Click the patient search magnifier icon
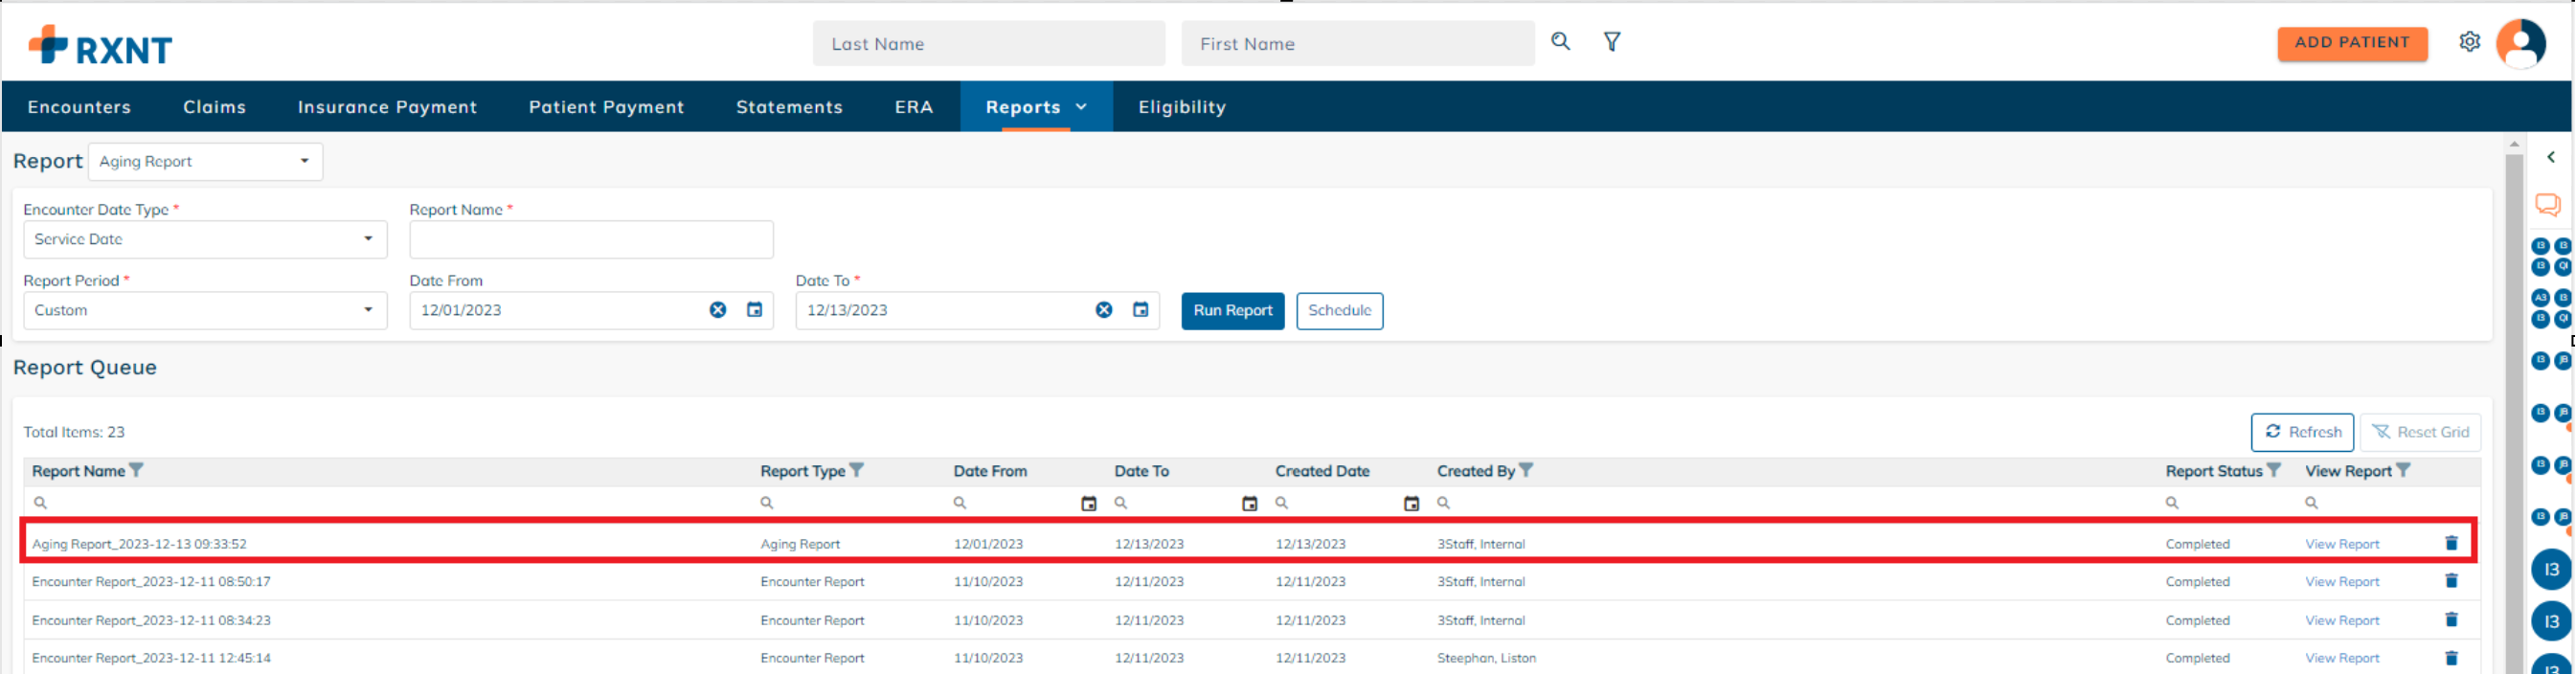 coord(1560,42)
